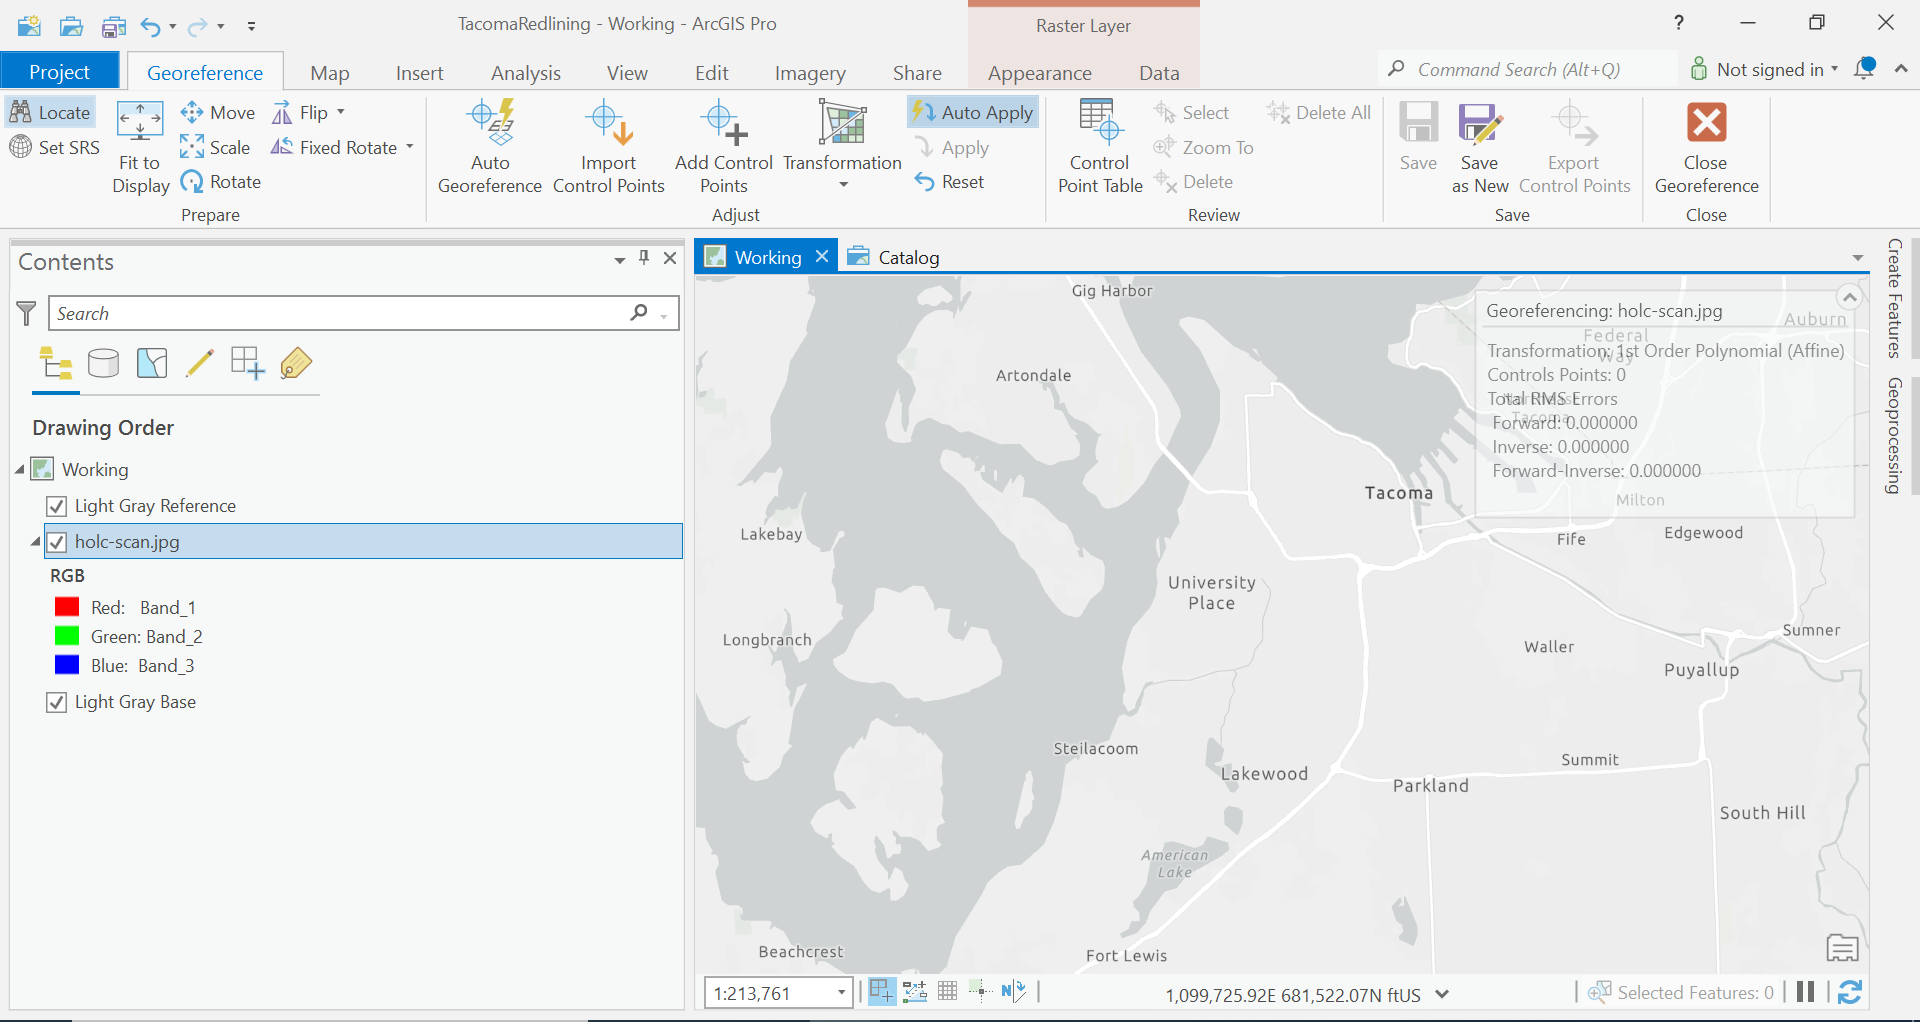The image size is (1920, 1022).
Task: Select the Scale tool
Action: tap(215, 147)
